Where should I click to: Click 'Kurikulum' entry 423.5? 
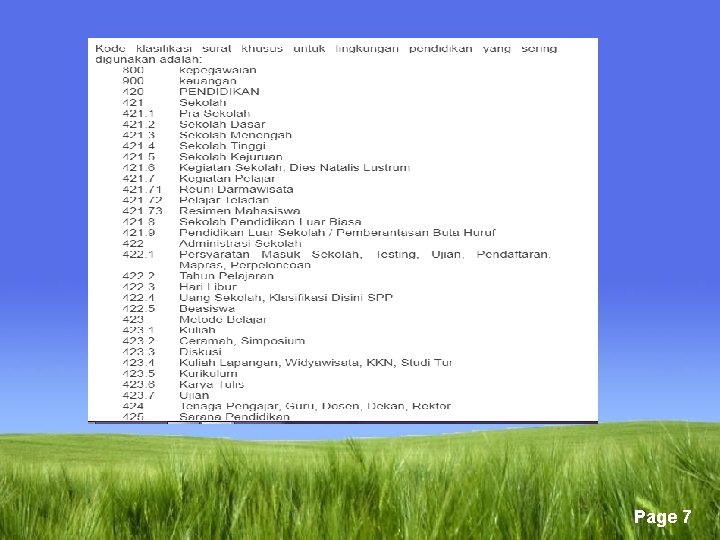pyautogui.click(x=180, y=373)
